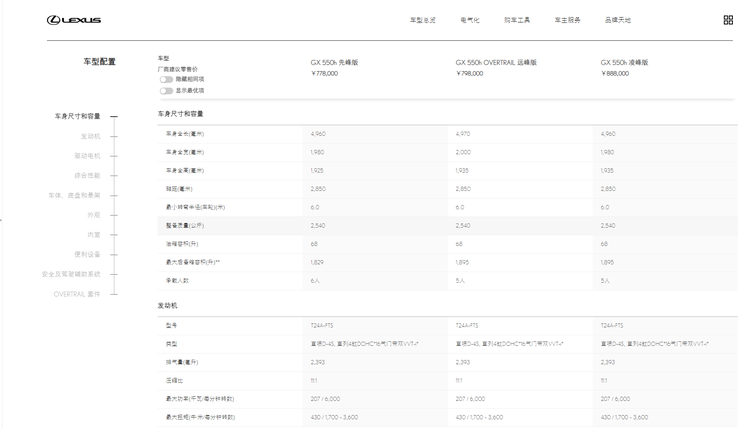Go to 品牌天地 in the header

pos(617,20)
